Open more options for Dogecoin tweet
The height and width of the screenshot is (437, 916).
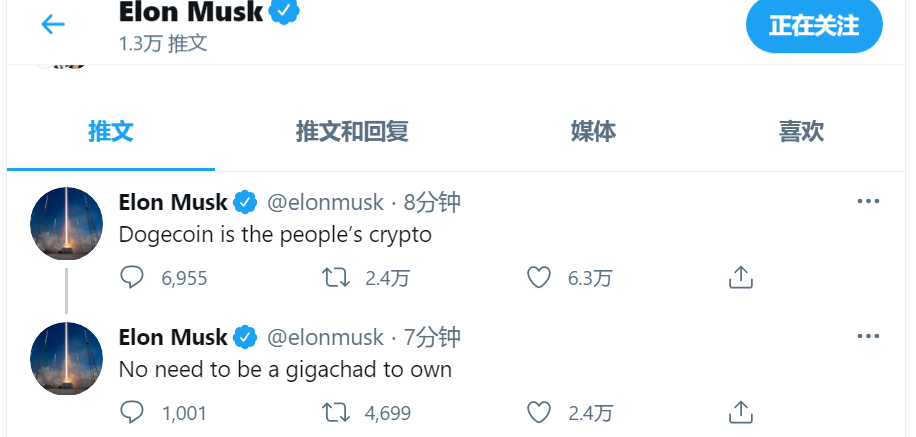pos(868,202)
